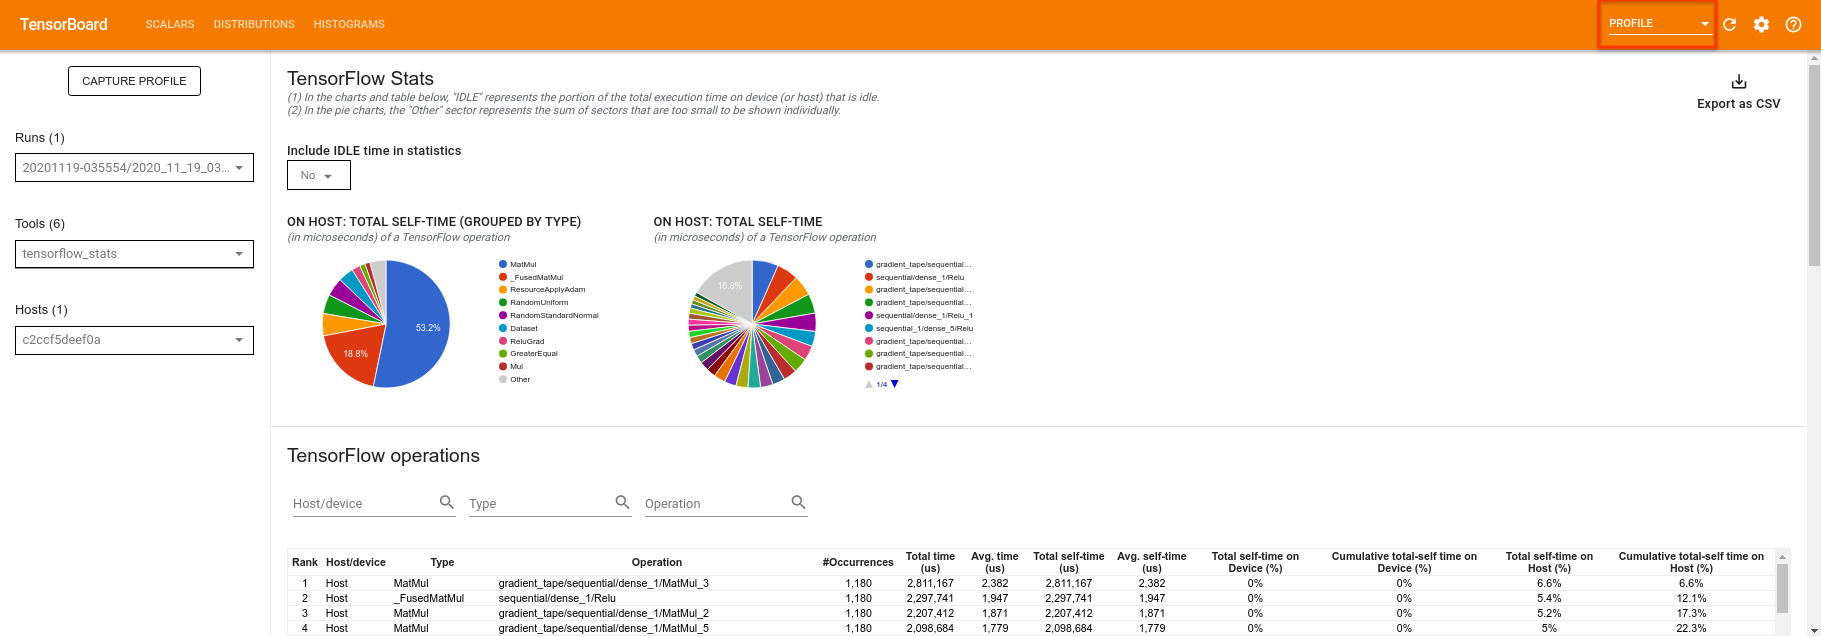The width and height of the screenshot is (1821, 636).
Task: Expand the Hosts c2ccf5deef0a dropdown
Action: (134, 340)
